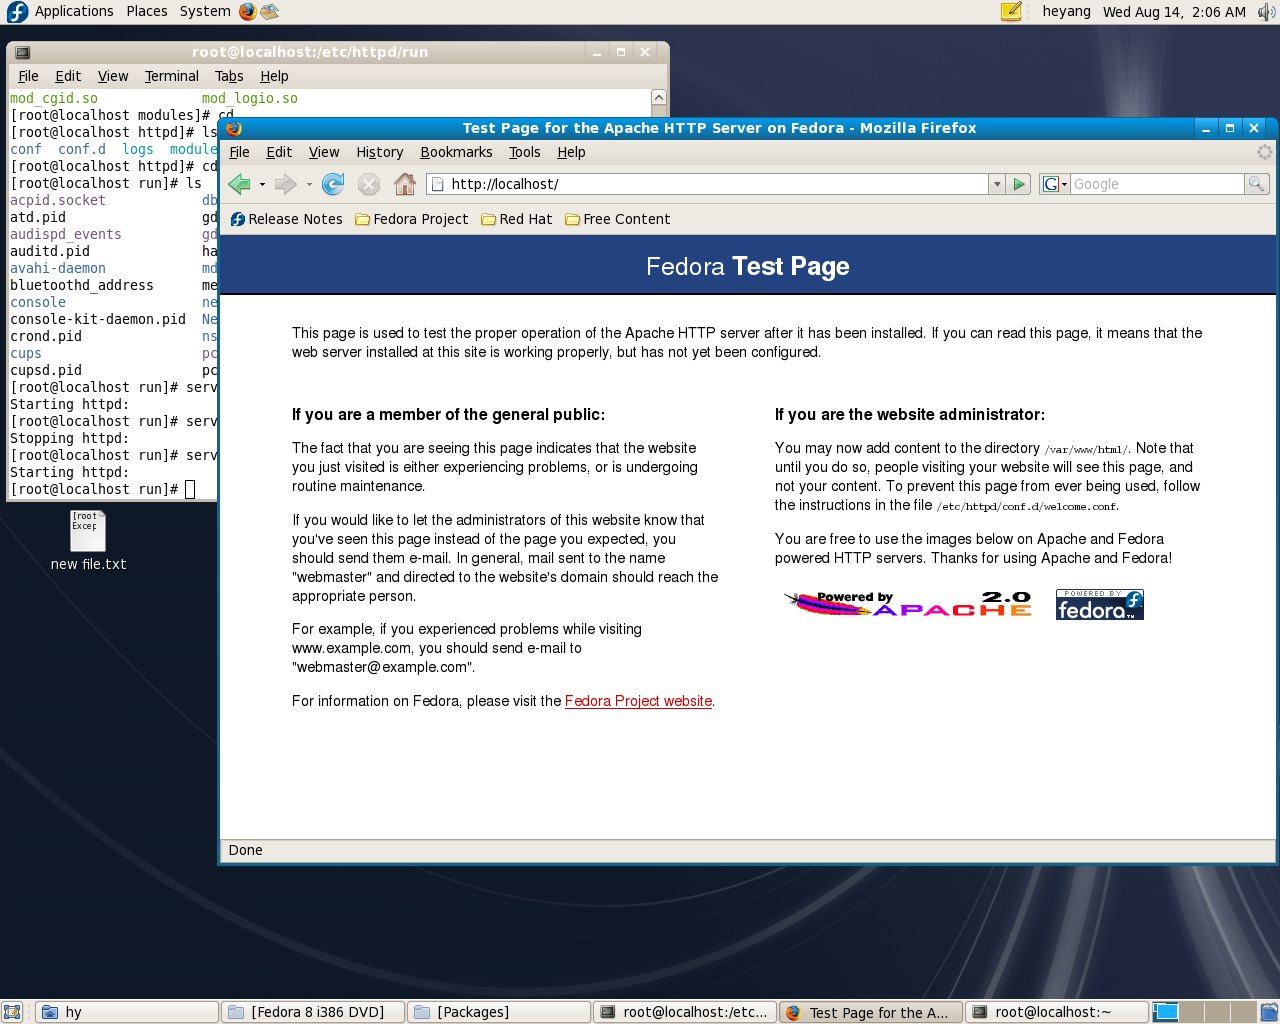The width and height of the screenshot is (1280, 1024).
Task: Switch to Packages taskbar window
Action: [x=499, y=1012]
